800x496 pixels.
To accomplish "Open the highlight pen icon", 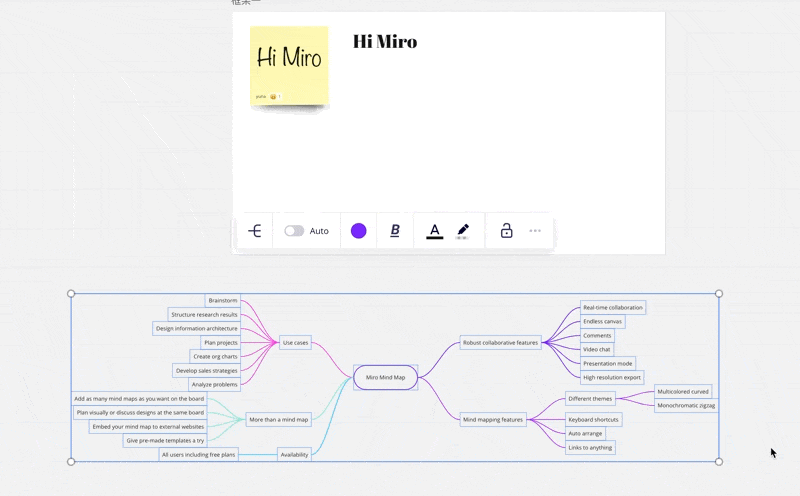I will coord(463,231).
